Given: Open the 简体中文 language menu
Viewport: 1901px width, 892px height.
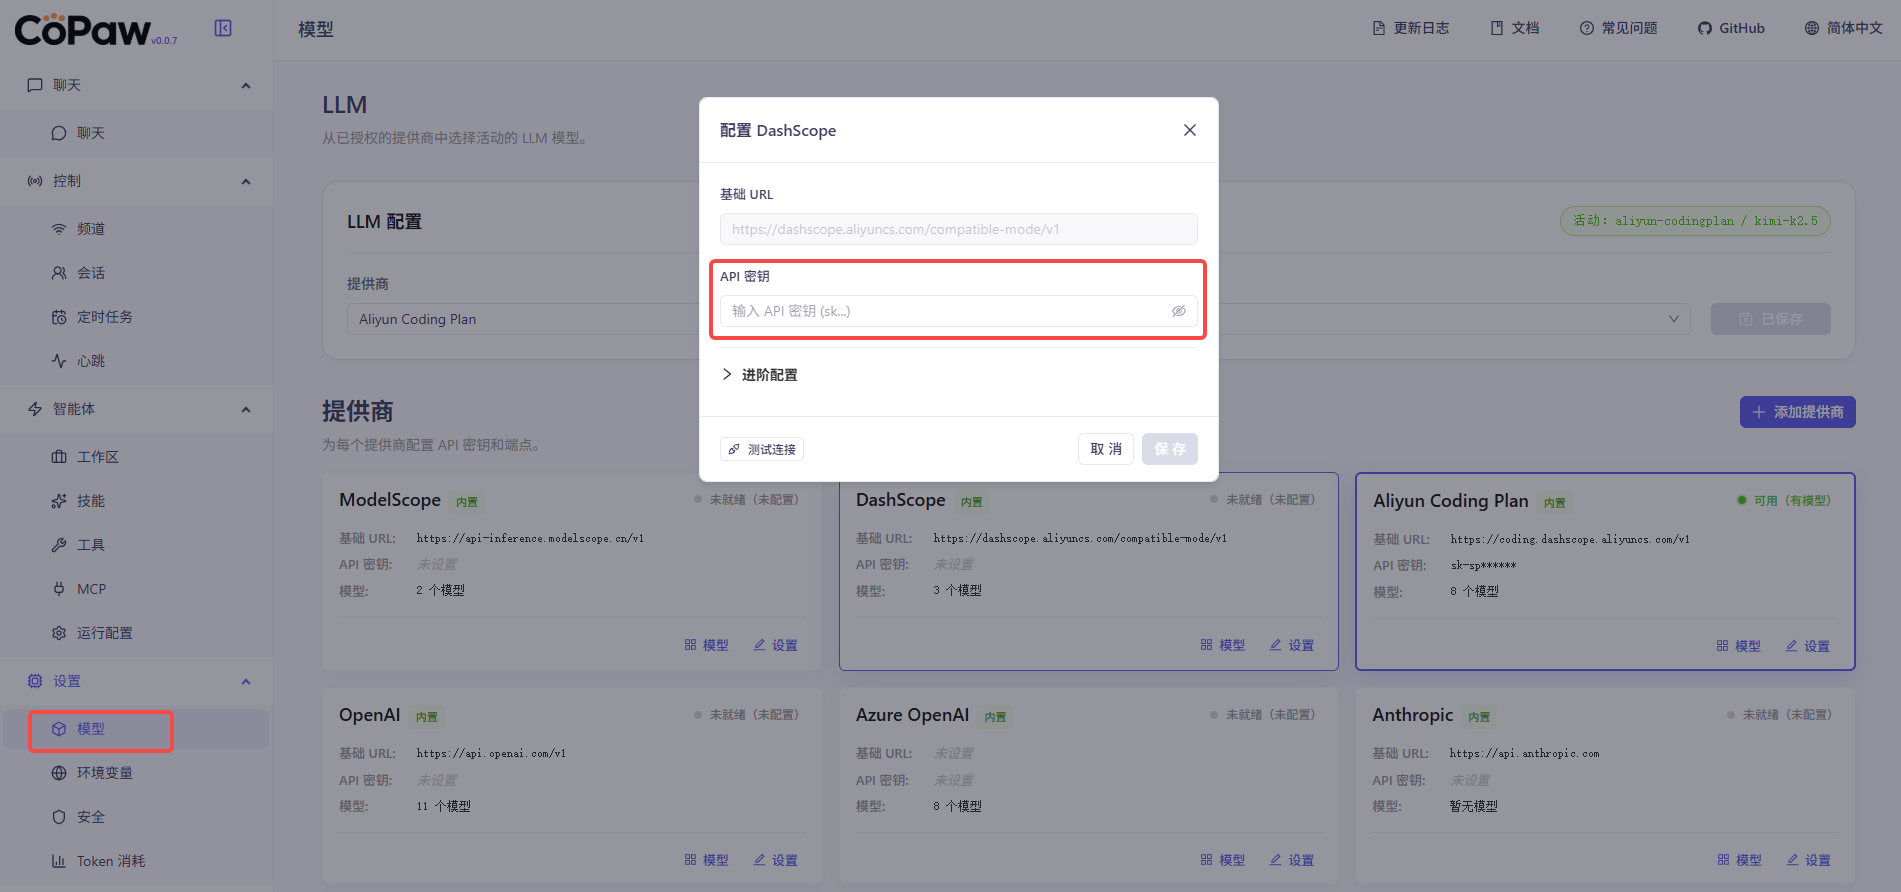Looking at the screenshot, I should pos(1843,28).
